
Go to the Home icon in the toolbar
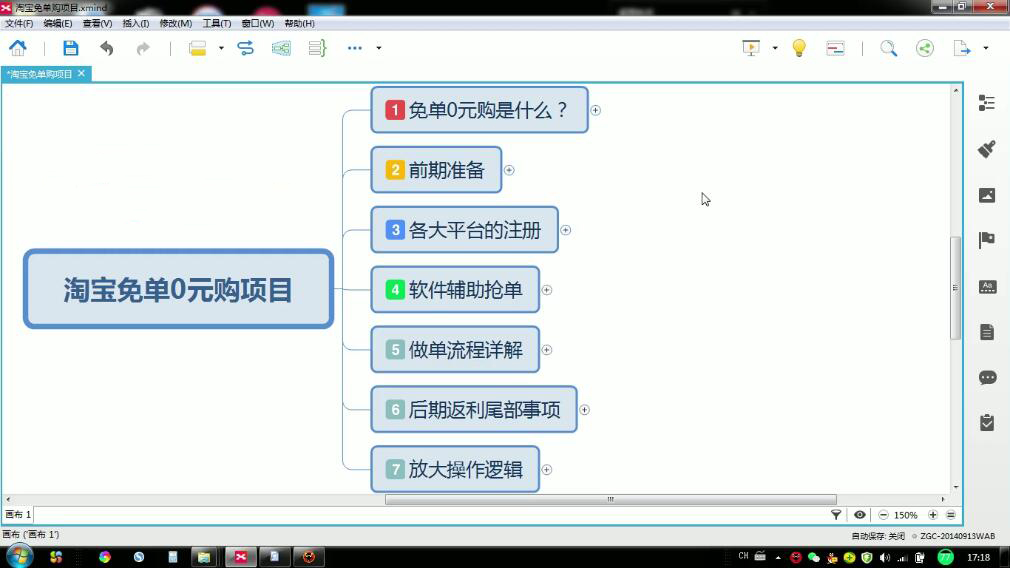tap(18, 48)
